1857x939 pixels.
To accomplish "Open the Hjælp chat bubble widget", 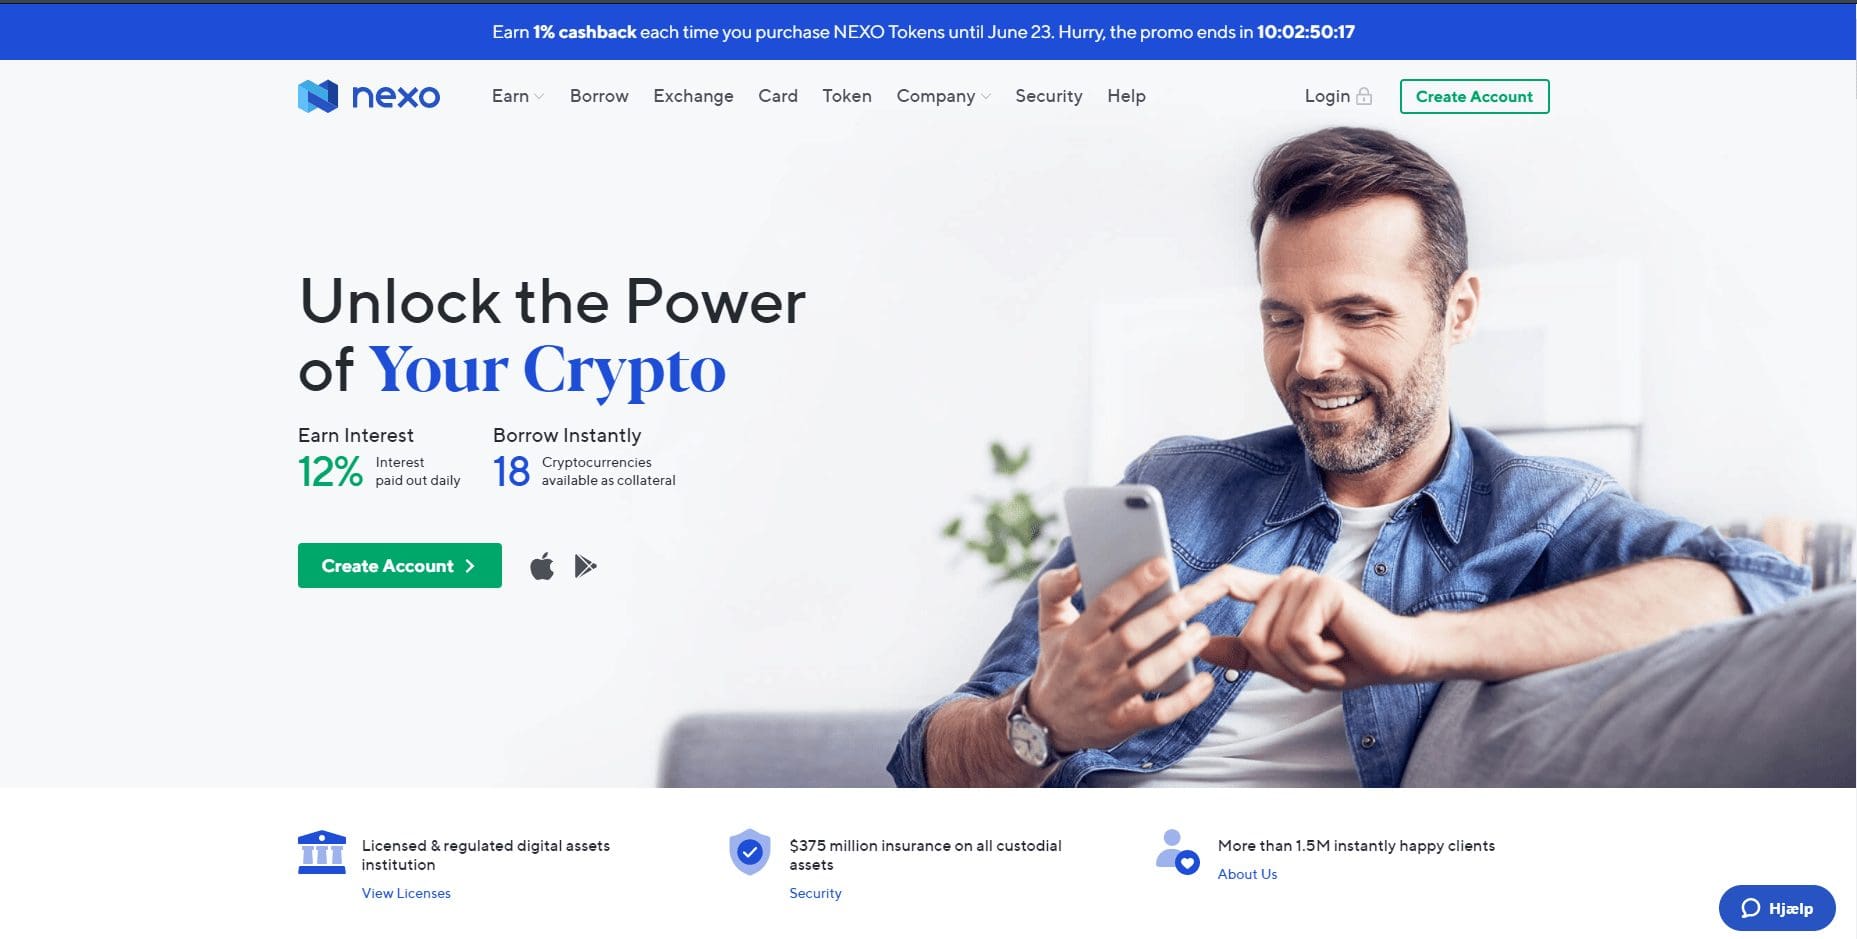I will click(x=1777, y=908).
